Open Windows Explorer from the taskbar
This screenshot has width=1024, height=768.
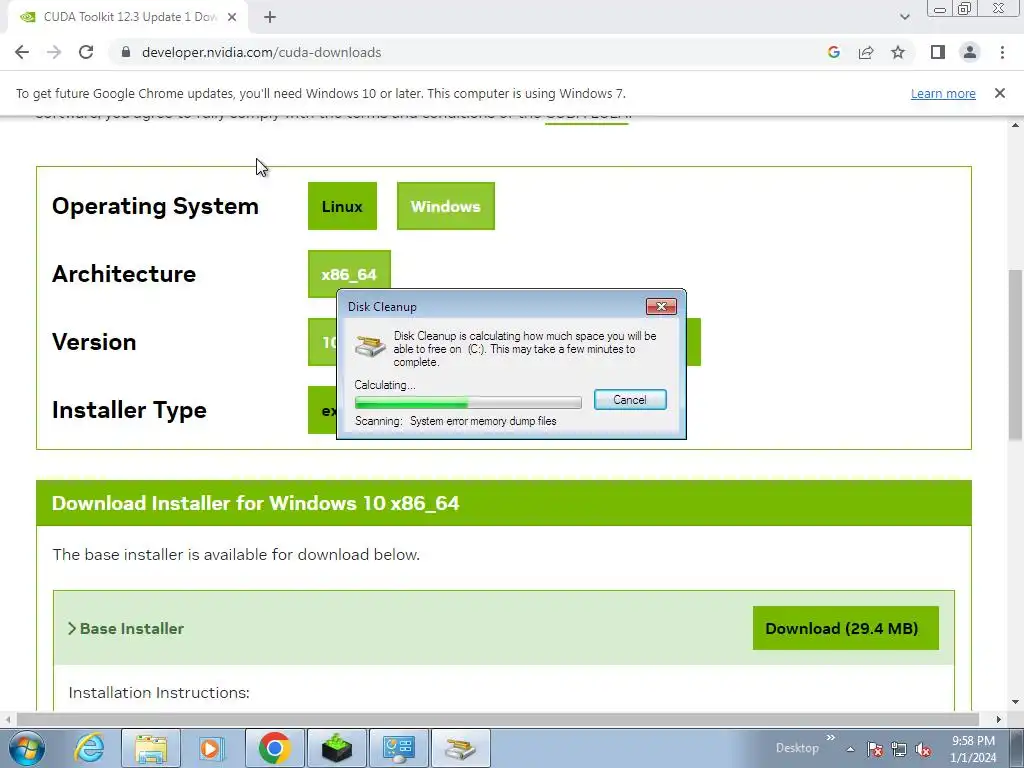[x=151, y=748]
